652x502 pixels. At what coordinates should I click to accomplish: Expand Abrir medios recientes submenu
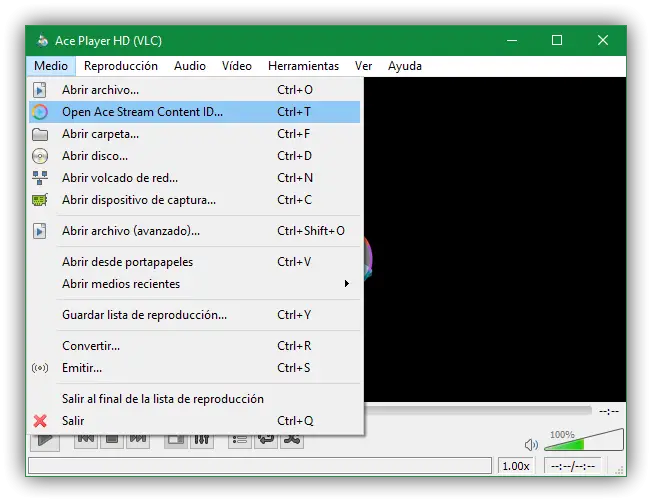[x=195, y=284]
